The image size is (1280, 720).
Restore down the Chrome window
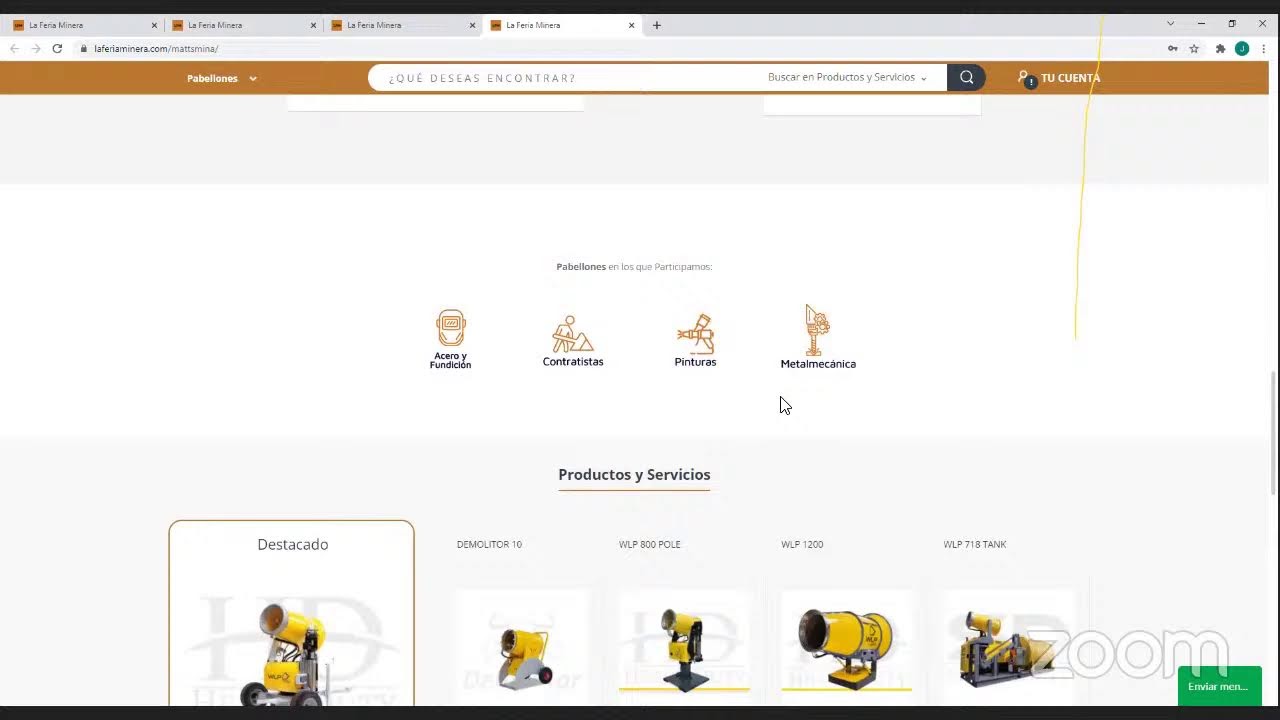[x=1232, y=24]
